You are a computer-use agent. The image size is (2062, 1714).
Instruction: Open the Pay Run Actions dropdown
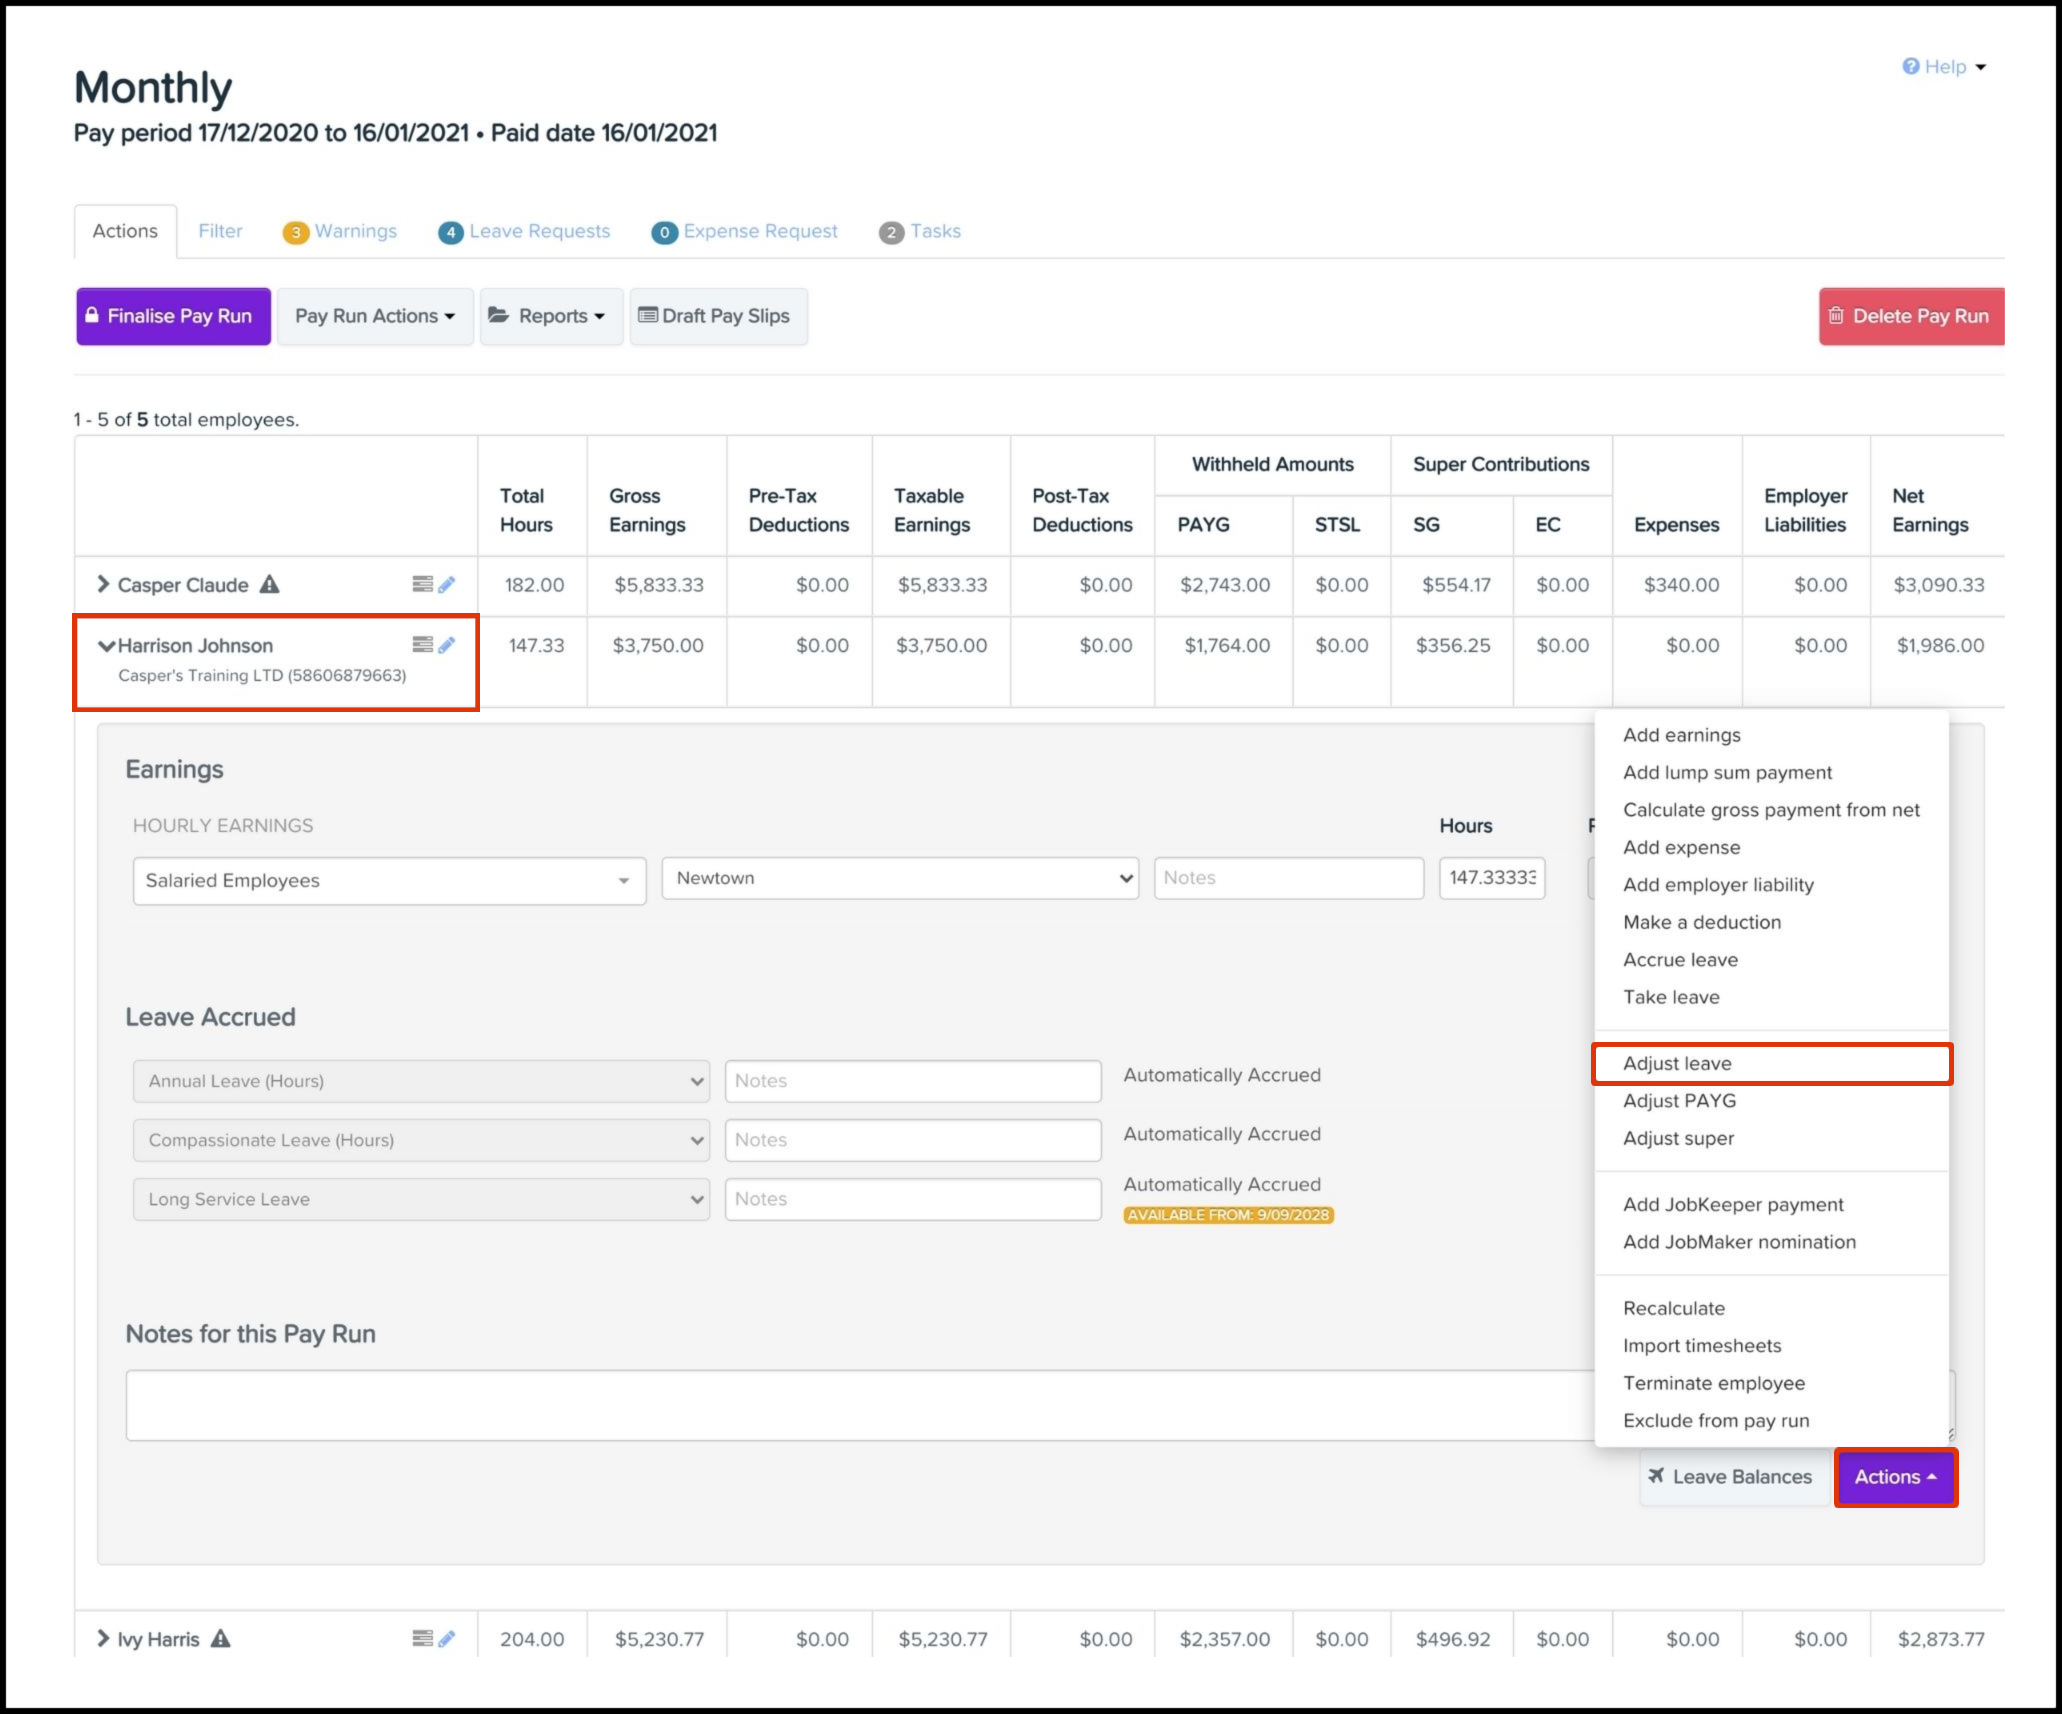click(374, 316)
